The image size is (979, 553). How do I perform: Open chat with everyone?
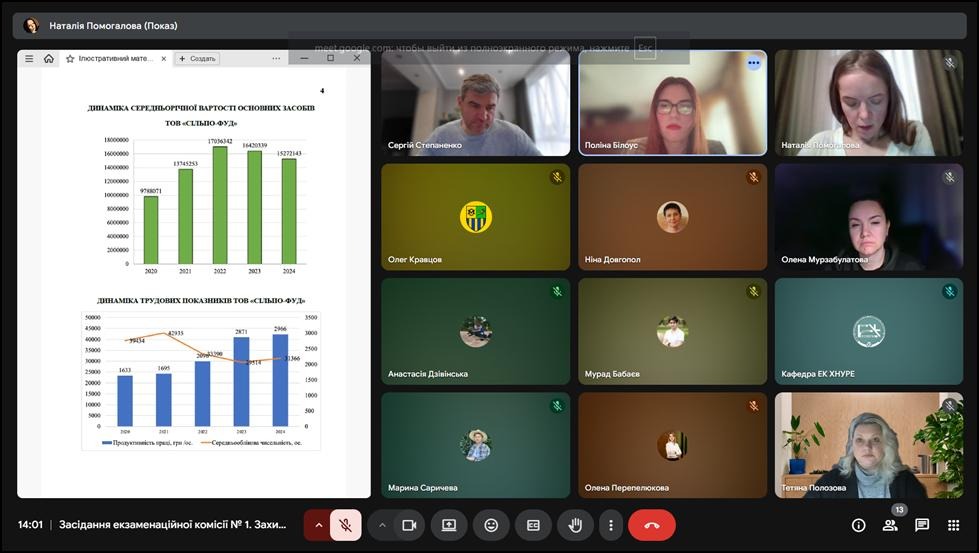[922, 525]
